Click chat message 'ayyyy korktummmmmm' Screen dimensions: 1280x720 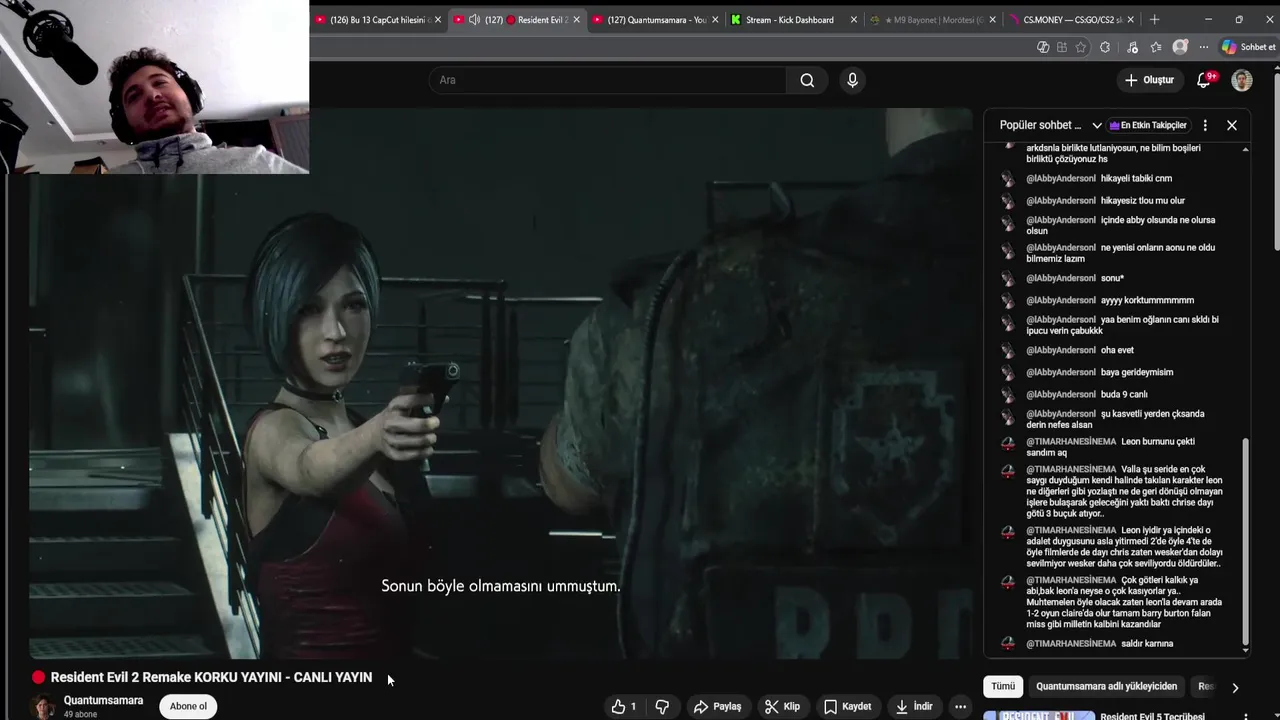click(x=1147, y=300)
